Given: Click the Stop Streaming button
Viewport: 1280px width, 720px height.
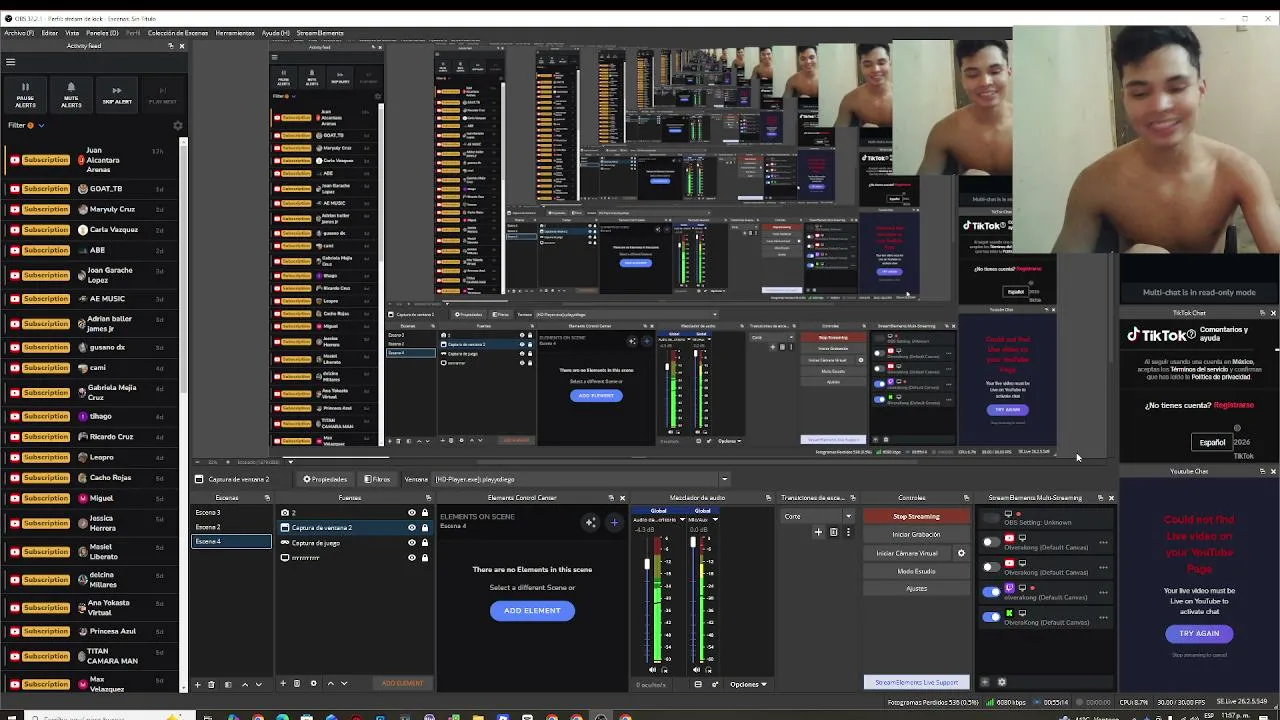Looking at the screenshot, I should pyautogui.click(x=916, y=517).
